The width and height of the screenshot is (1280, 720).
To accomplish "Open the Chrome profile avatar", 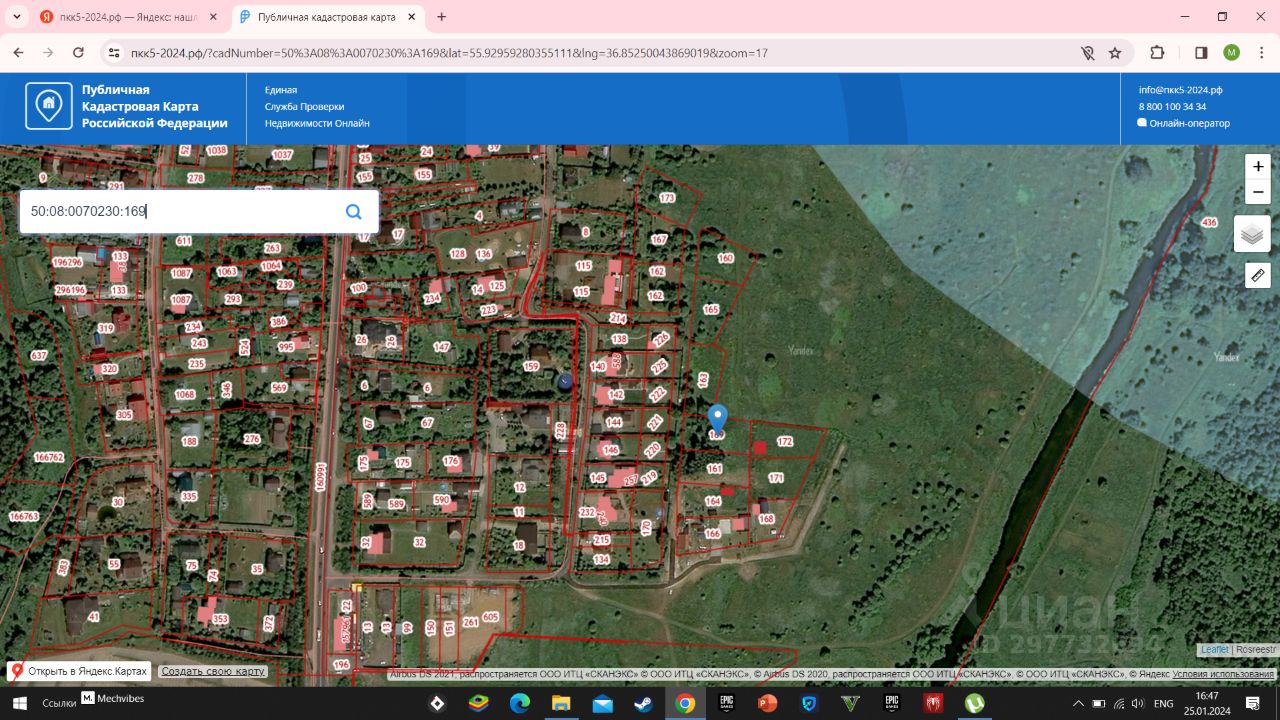I will coord(1231,53).
